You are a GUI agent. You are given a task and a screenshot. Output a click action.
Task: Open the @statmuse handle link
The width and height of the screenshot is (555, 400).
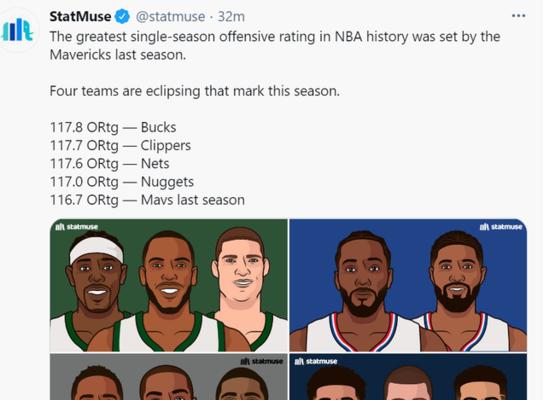click(x=171, y=17)
